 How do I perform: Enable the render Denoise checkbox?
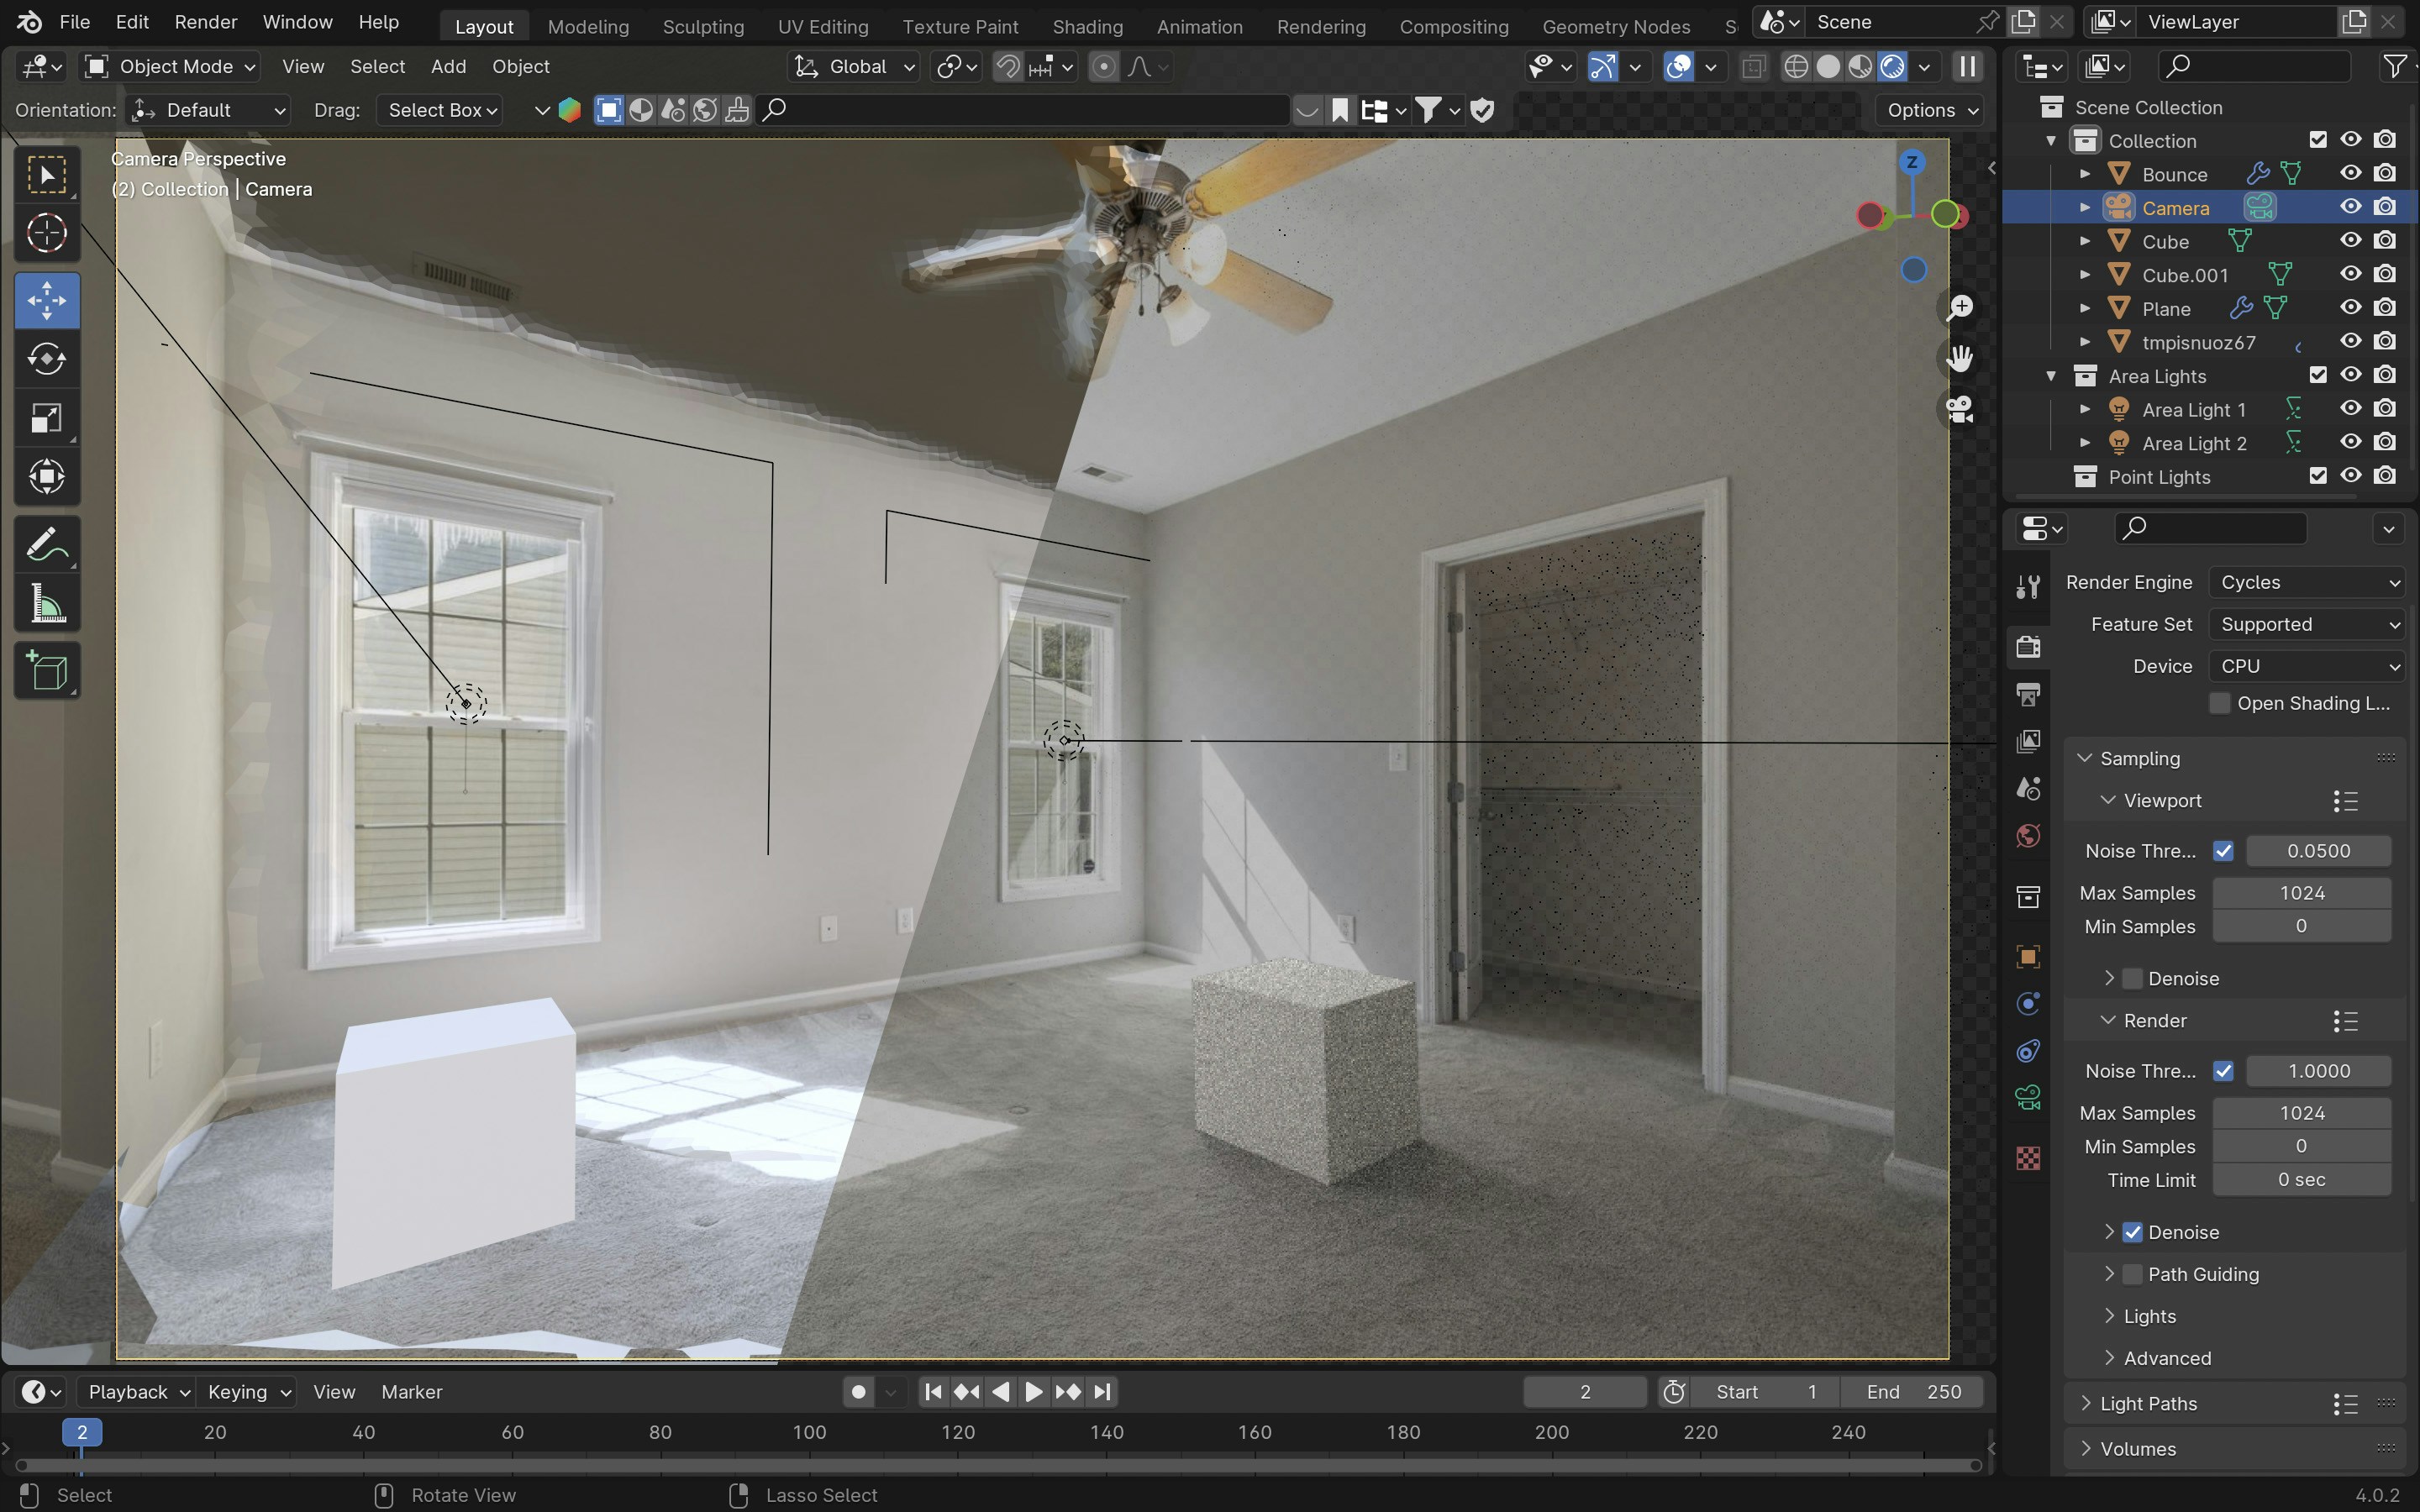(2131, 1231)
